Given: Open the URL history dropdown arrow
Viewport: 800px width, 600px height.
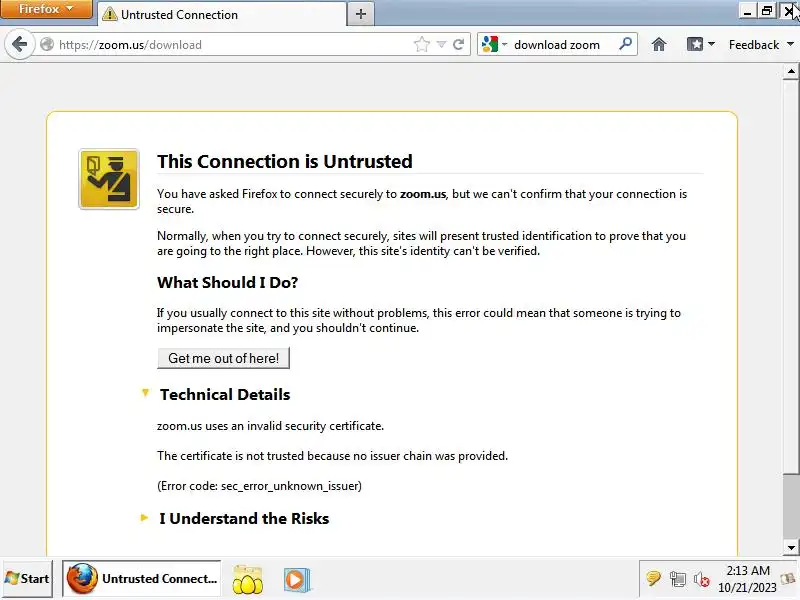Looking at the screenshot, I should 441,45.
